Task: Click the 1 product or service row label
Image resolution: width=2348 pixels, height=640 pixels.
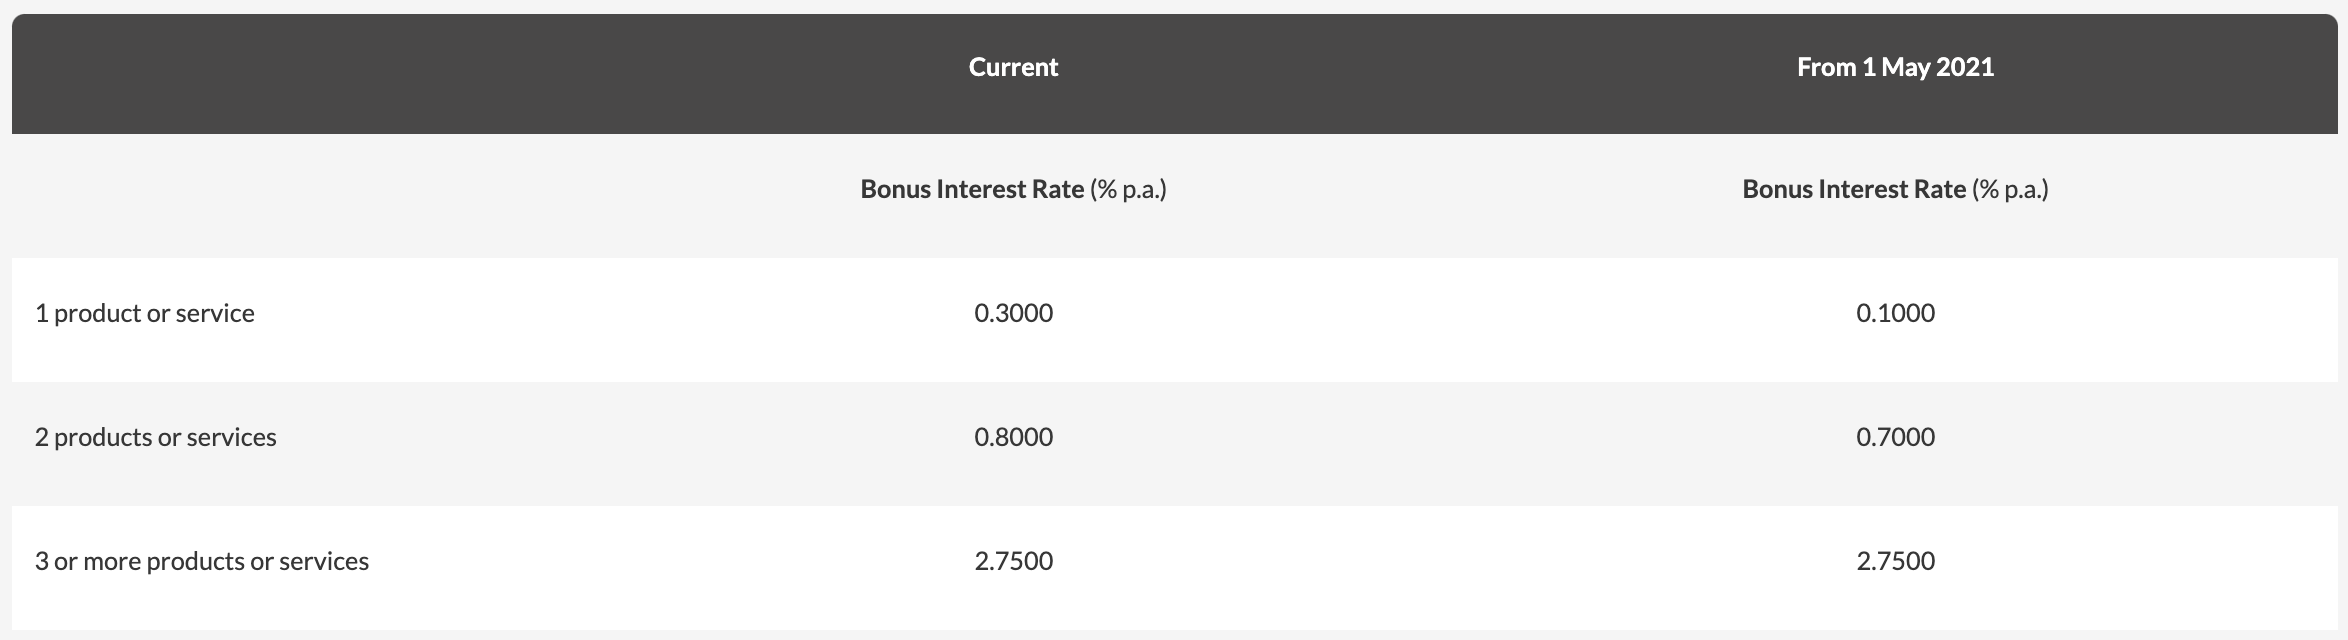Action: click(x=145, y=313)
